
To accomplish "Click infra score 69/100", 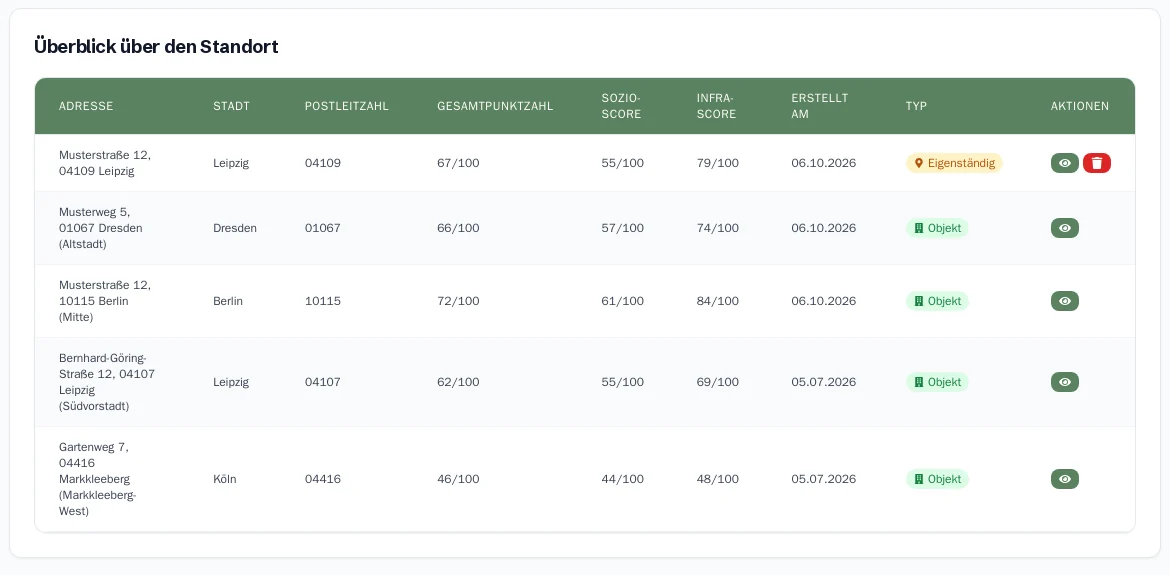I will click(x=718, y=382).
